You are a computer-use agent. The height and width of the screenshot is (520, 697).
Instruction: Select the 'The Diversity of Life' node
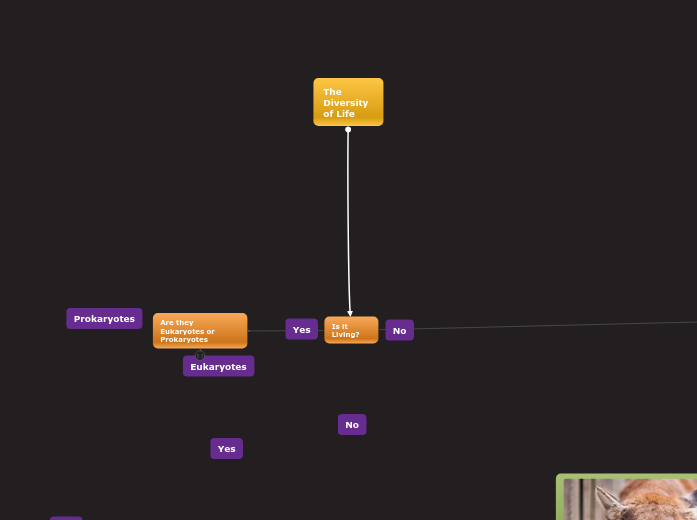pos(348,102)
